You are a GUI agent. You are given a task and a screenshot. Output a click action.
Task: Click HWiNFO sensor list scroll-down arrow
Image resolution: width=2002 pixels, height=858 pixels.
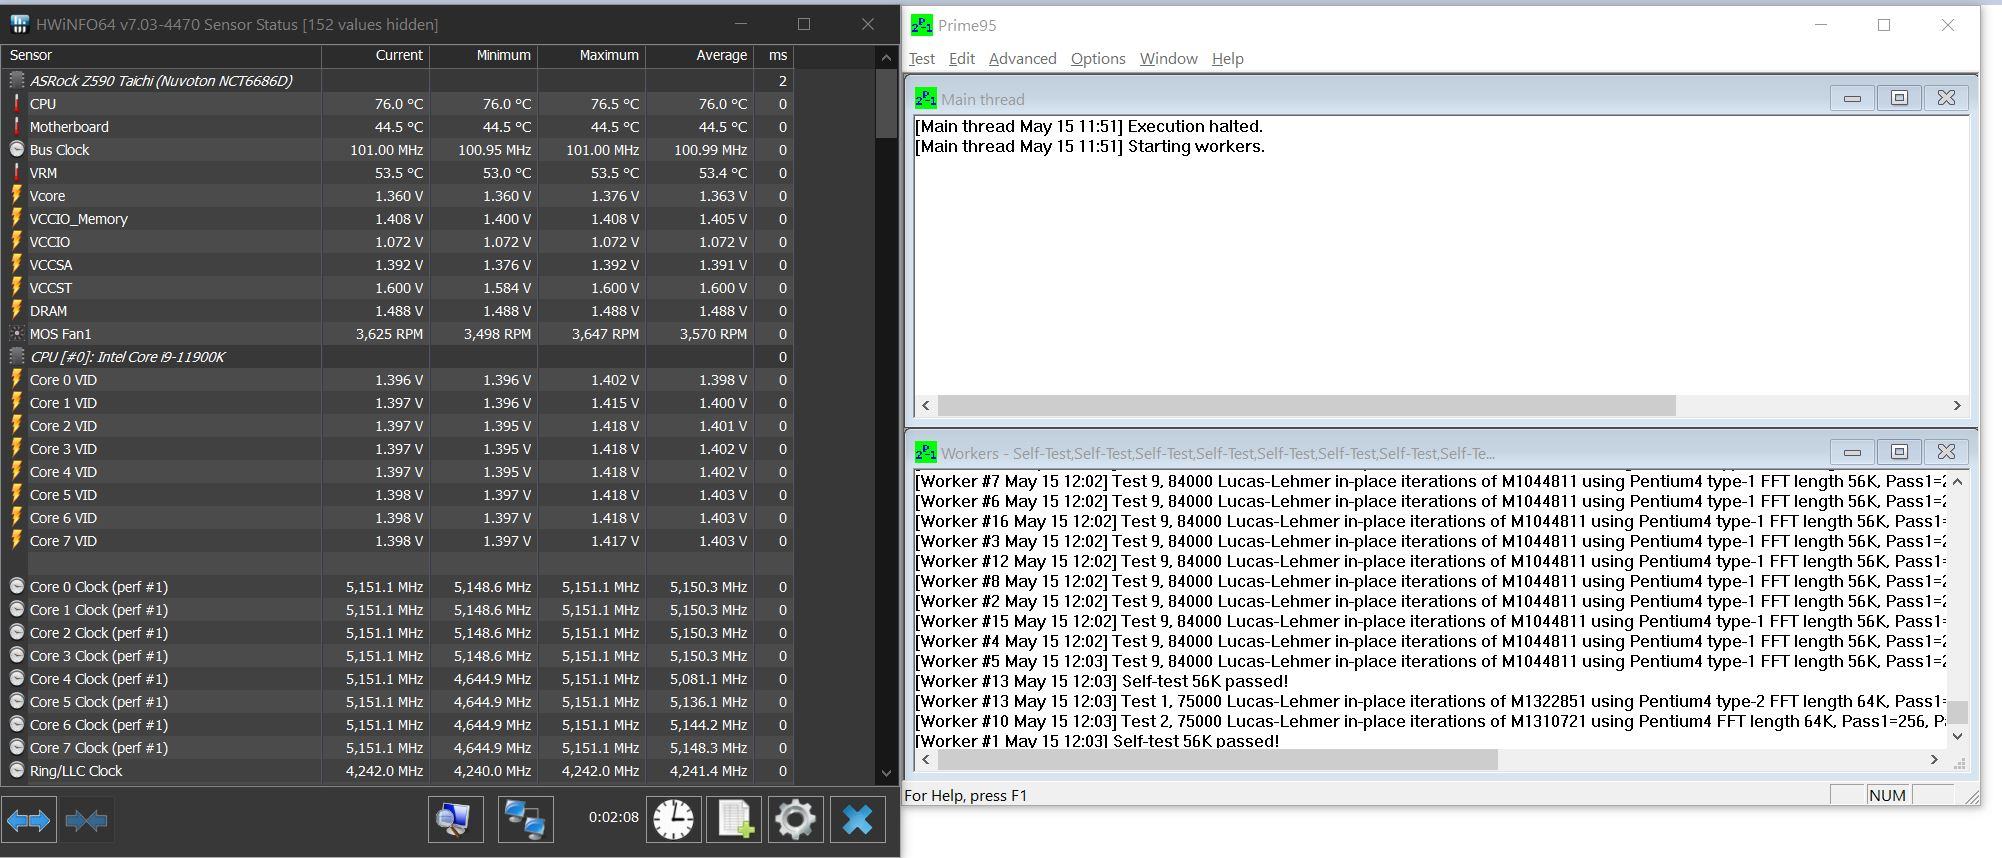[886, 773]
